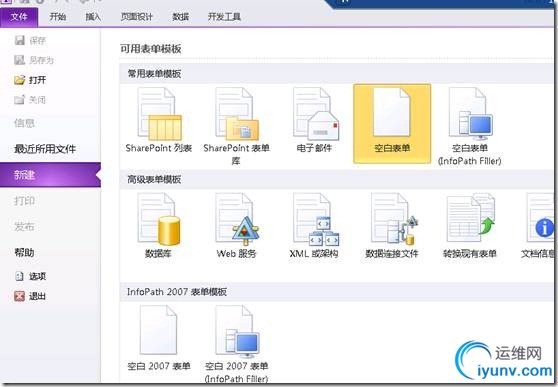The height and width of the screenshot is (387, 558).
Task: Choose the 转换现有表单 template
Action: click(470, 225)
